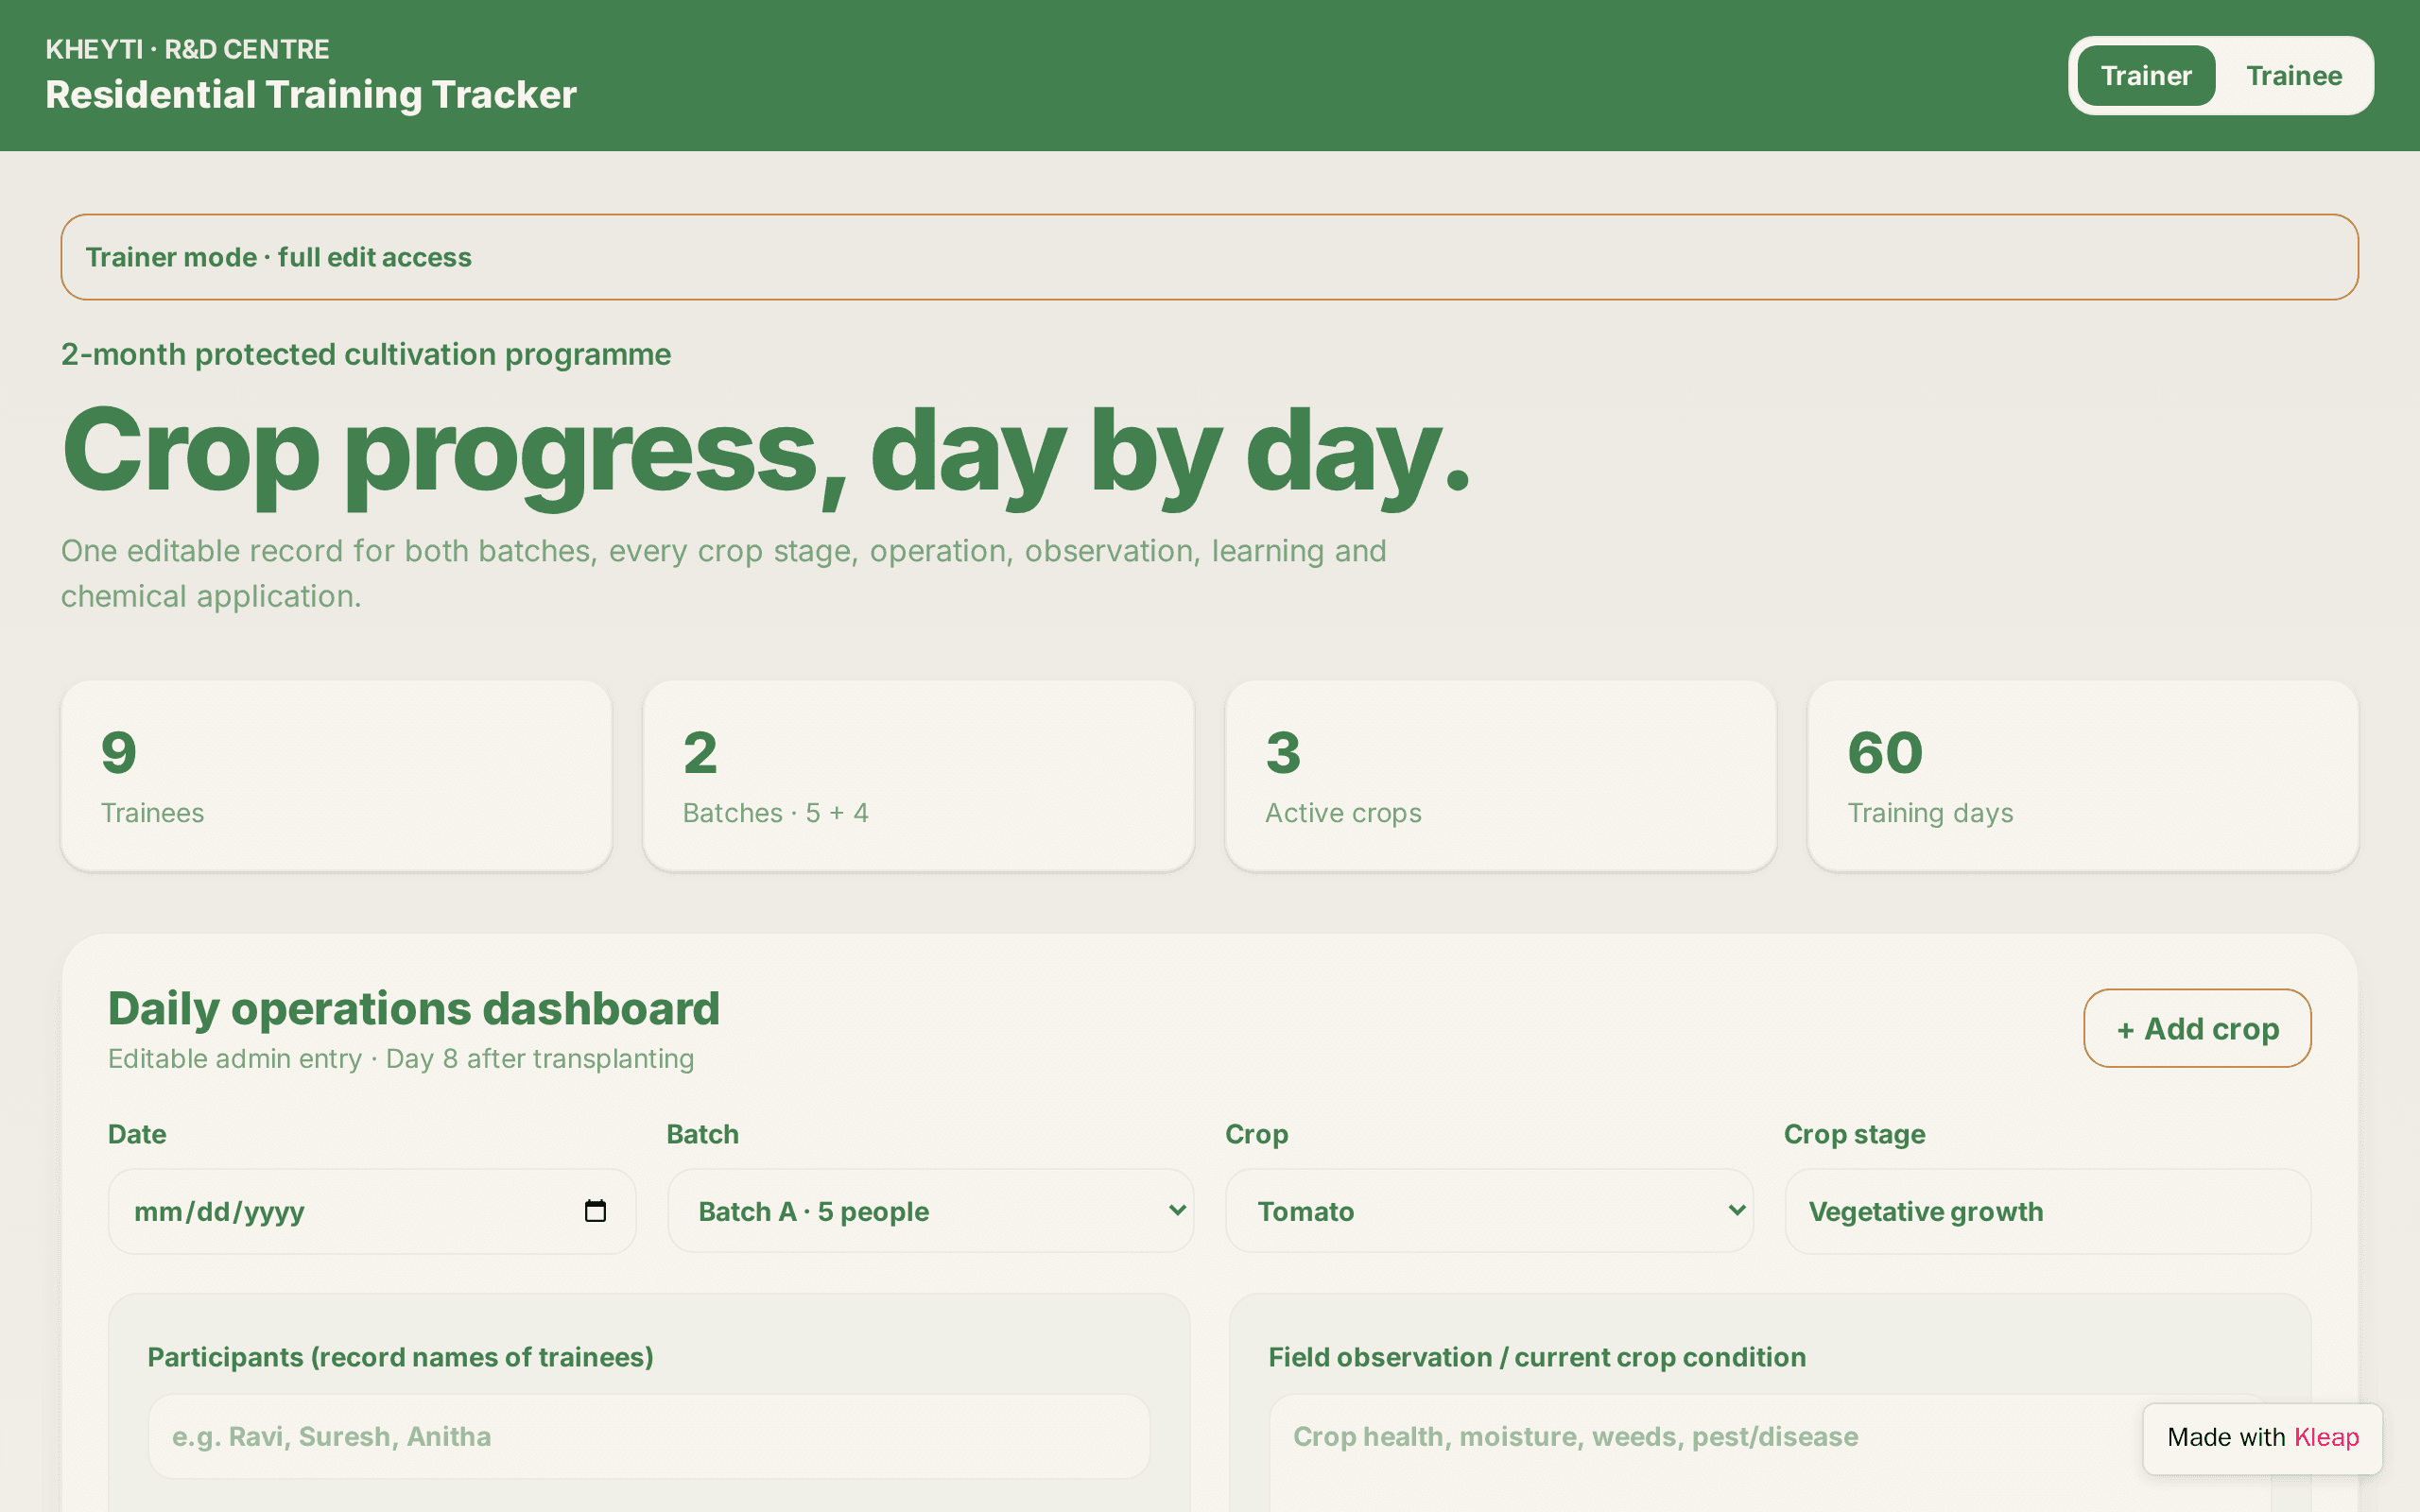The height and width of the screenshot is (1512, 2420).
Task: Switch to Trainee mode
Action: tap(2293, 76)
